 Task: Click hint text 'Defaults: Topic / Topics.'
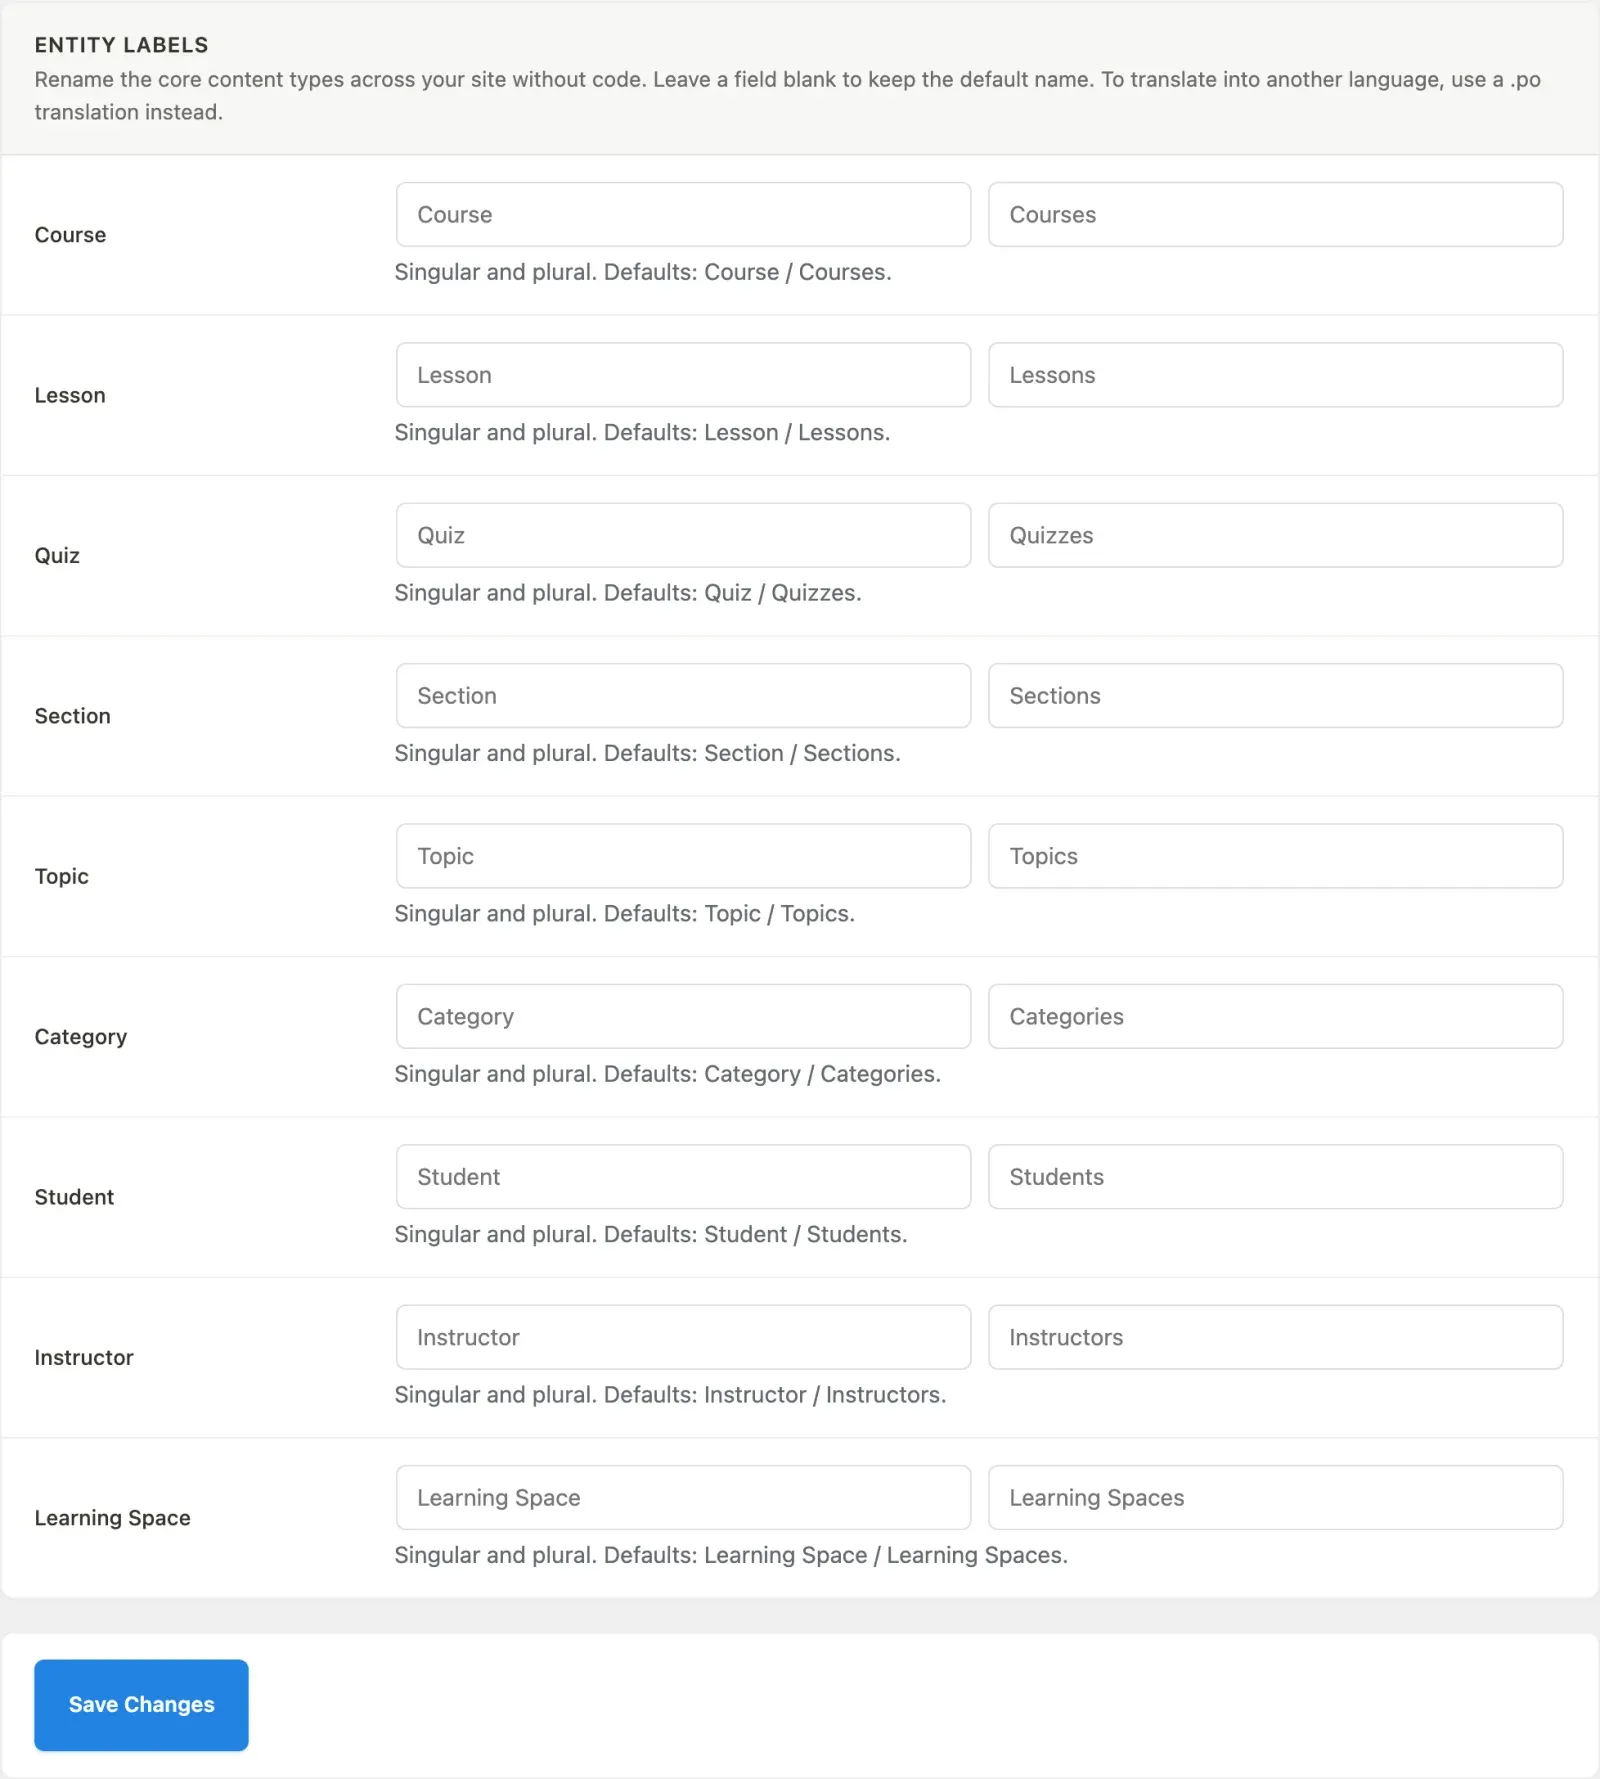click(x=729, y=914)
